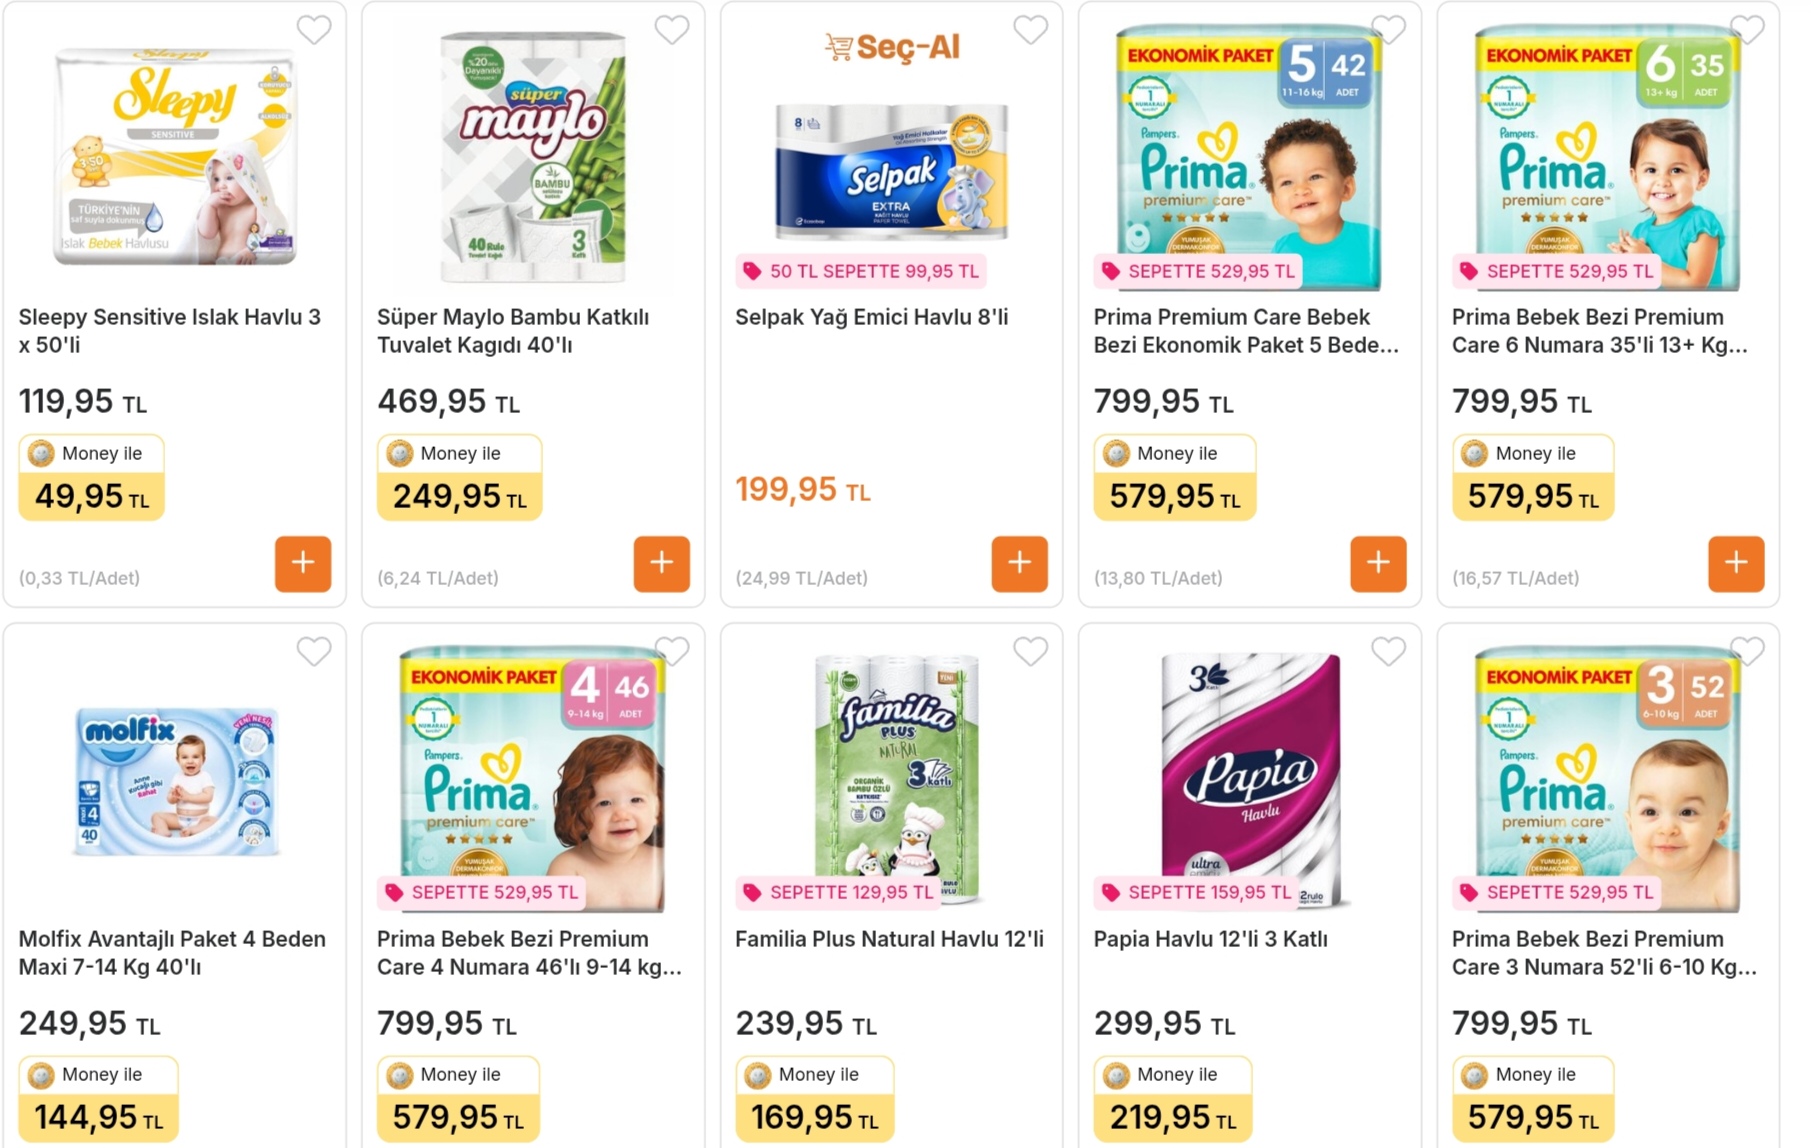Add Selpak Yağ Emici Havlu to cart

click(x=1019, y=564)
